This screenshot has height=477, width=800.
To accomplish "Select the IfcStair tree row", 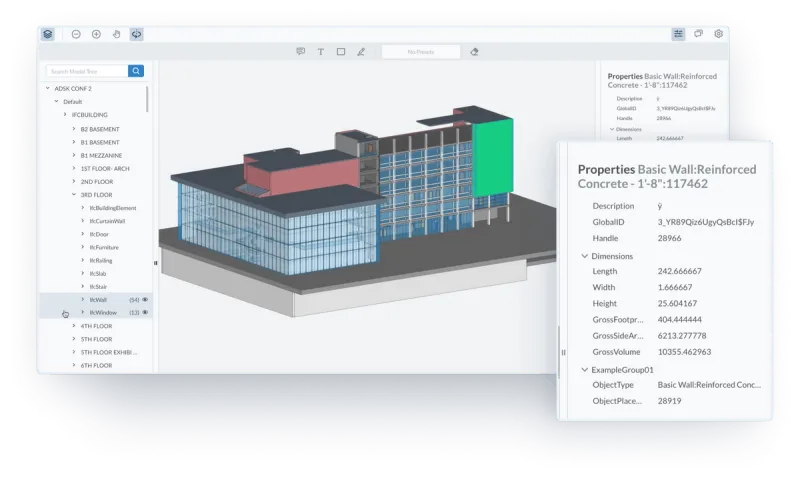I will click(x=96, y=287).
